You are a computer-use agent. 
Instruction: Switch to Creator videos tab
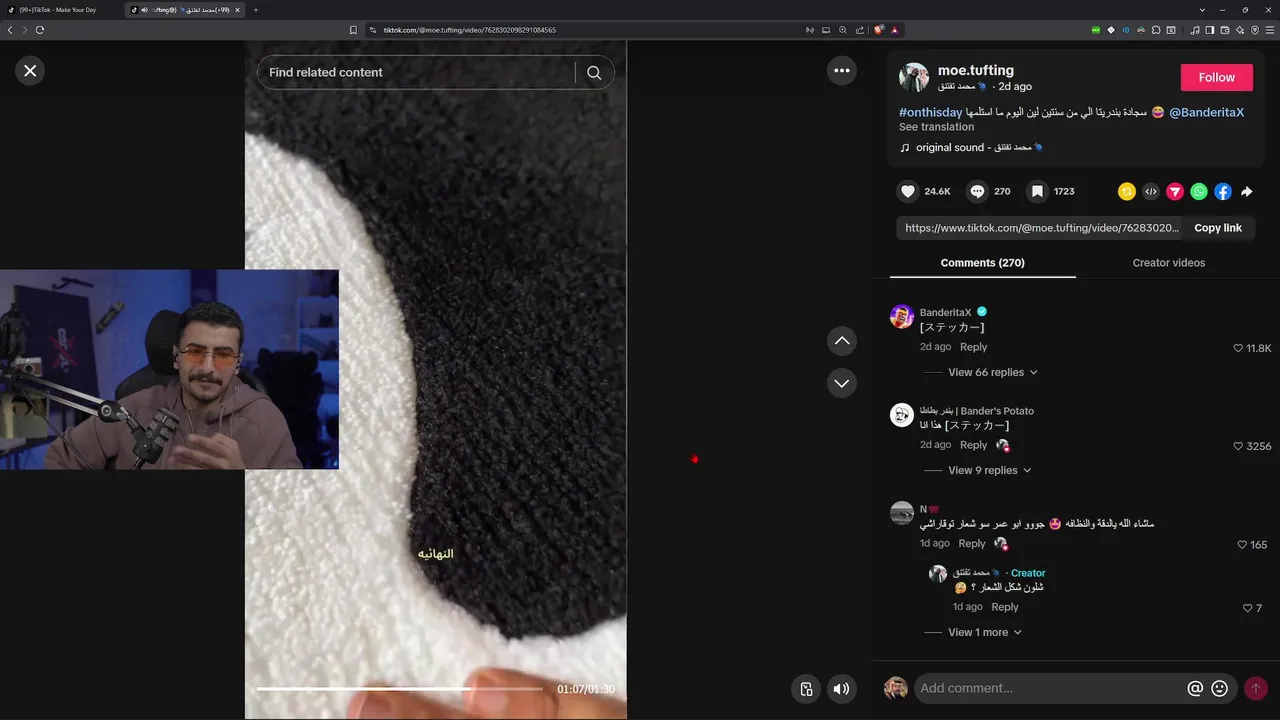1168,263
